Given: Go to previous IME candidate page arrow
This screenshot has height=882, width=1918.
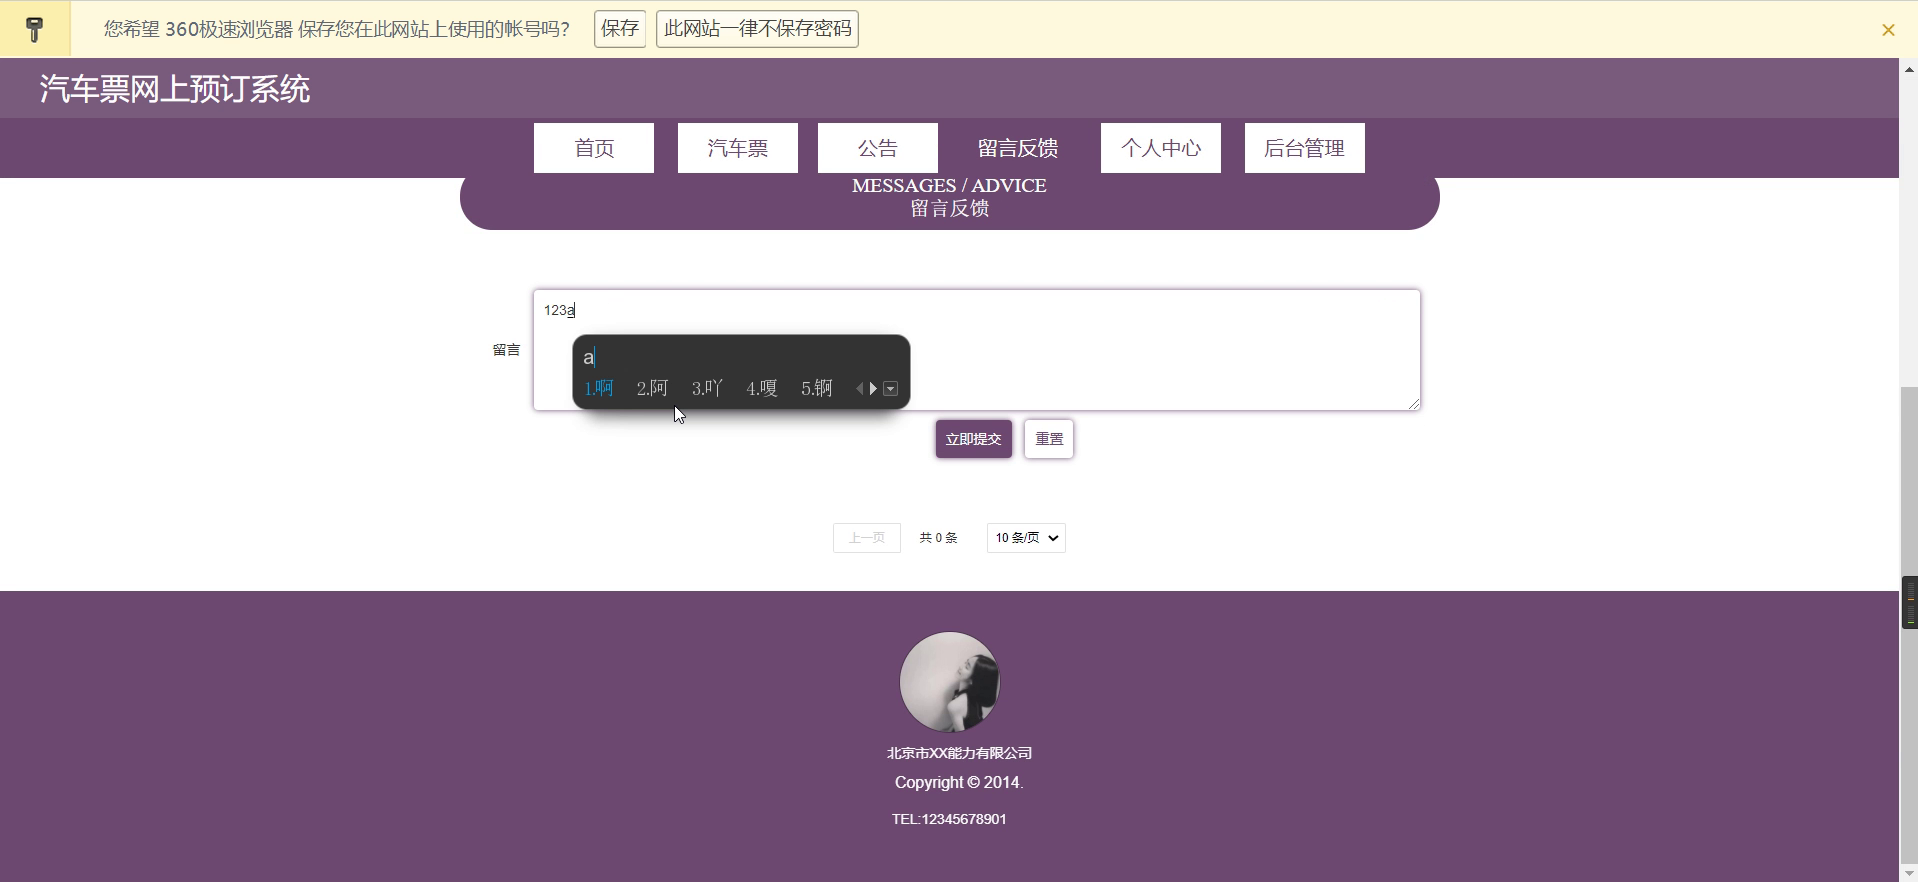Looking at the screenshot, I should tap(860, 389).
